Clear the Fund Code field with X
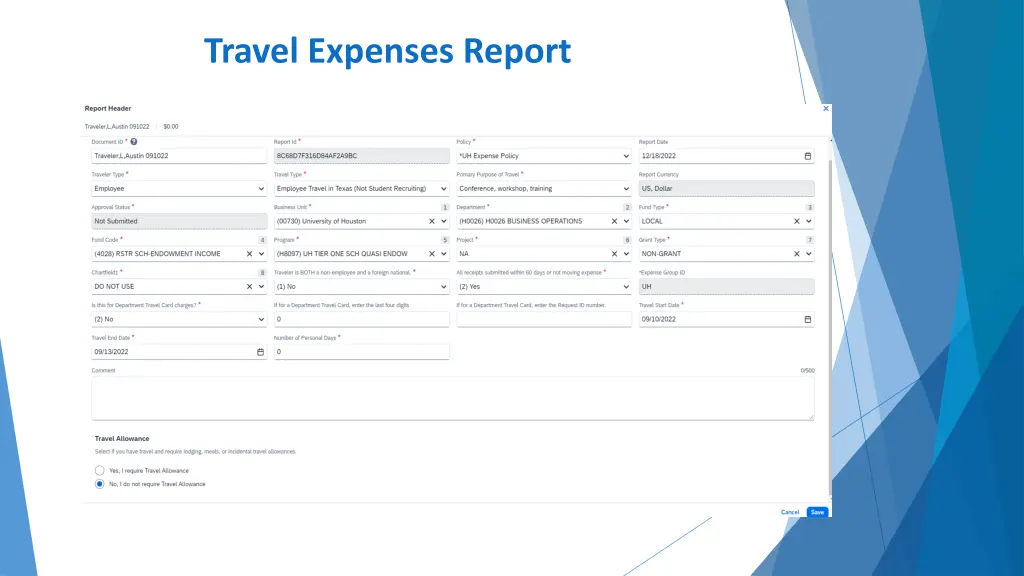Image resolution: width=1024 pixels, height=576 pixels. (249, 254)
